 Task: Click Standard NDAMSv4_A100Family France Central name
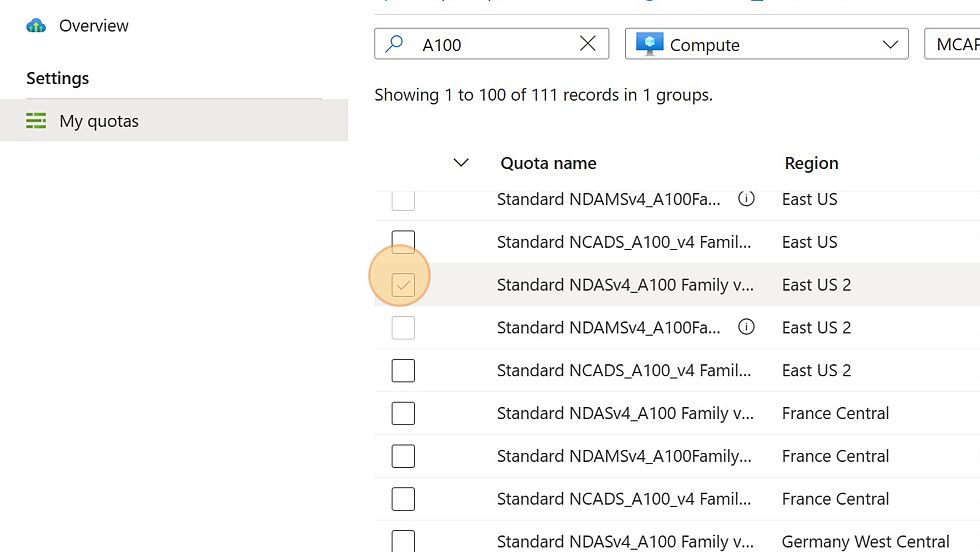click(x=624, y=456)
